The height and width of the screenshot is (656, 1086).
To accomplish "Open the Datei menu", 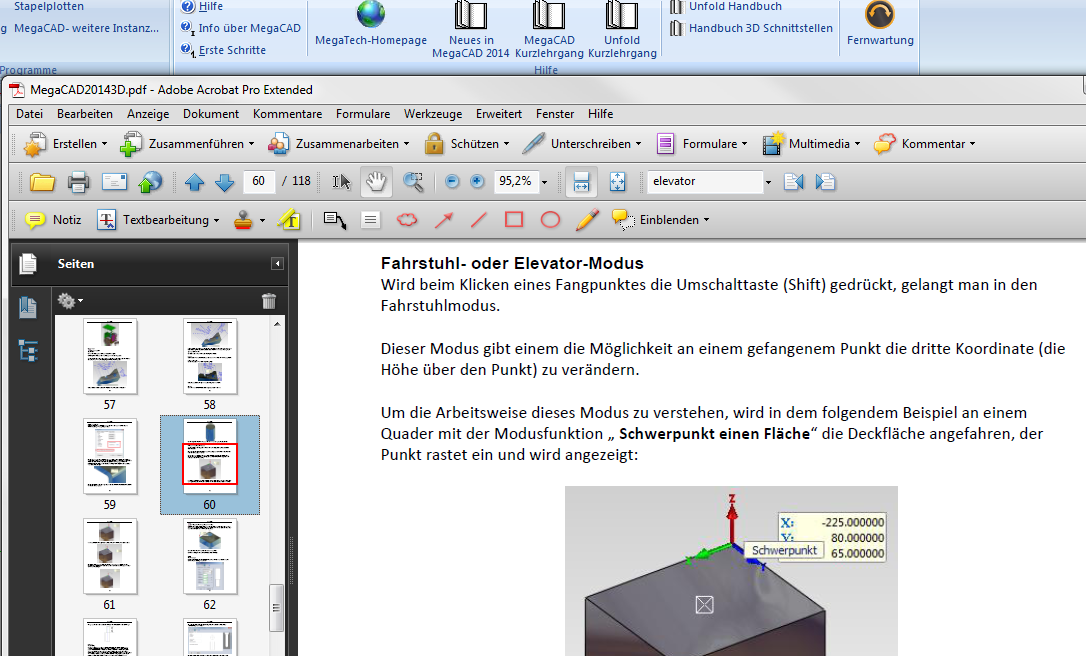I will pos(30,114).
